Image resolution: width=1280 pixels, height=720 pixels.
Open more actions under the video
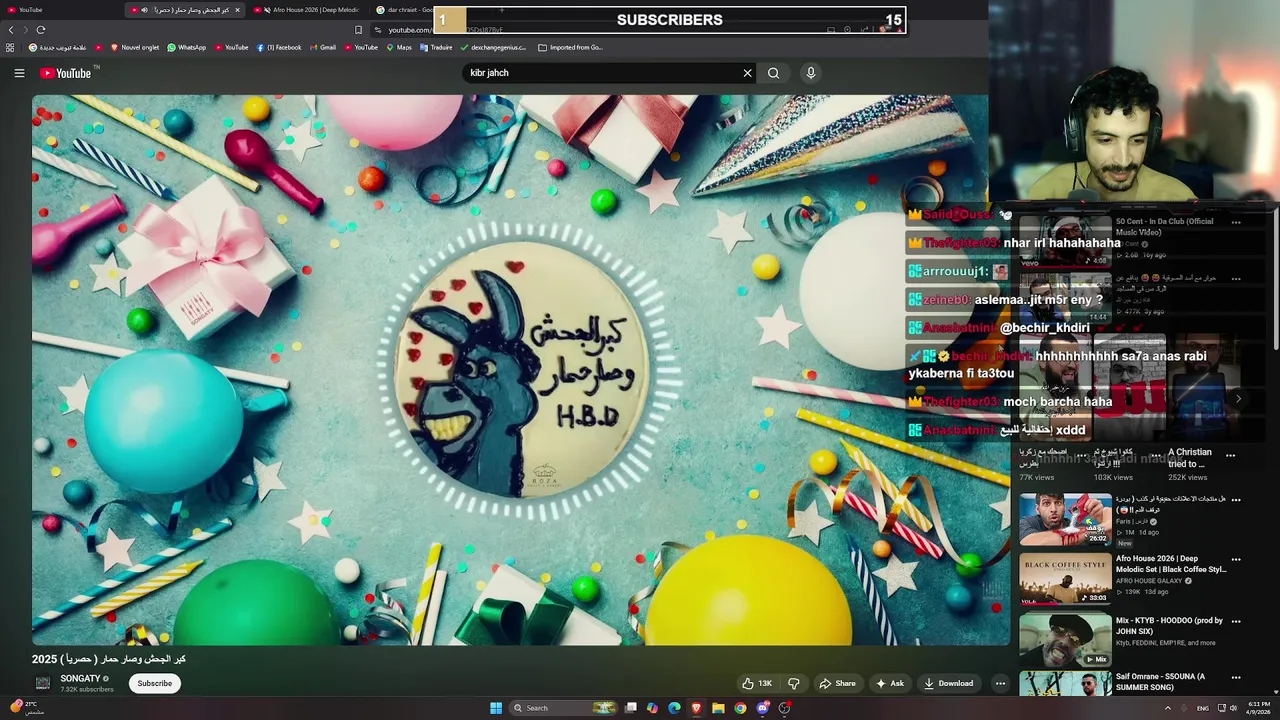1000,683
